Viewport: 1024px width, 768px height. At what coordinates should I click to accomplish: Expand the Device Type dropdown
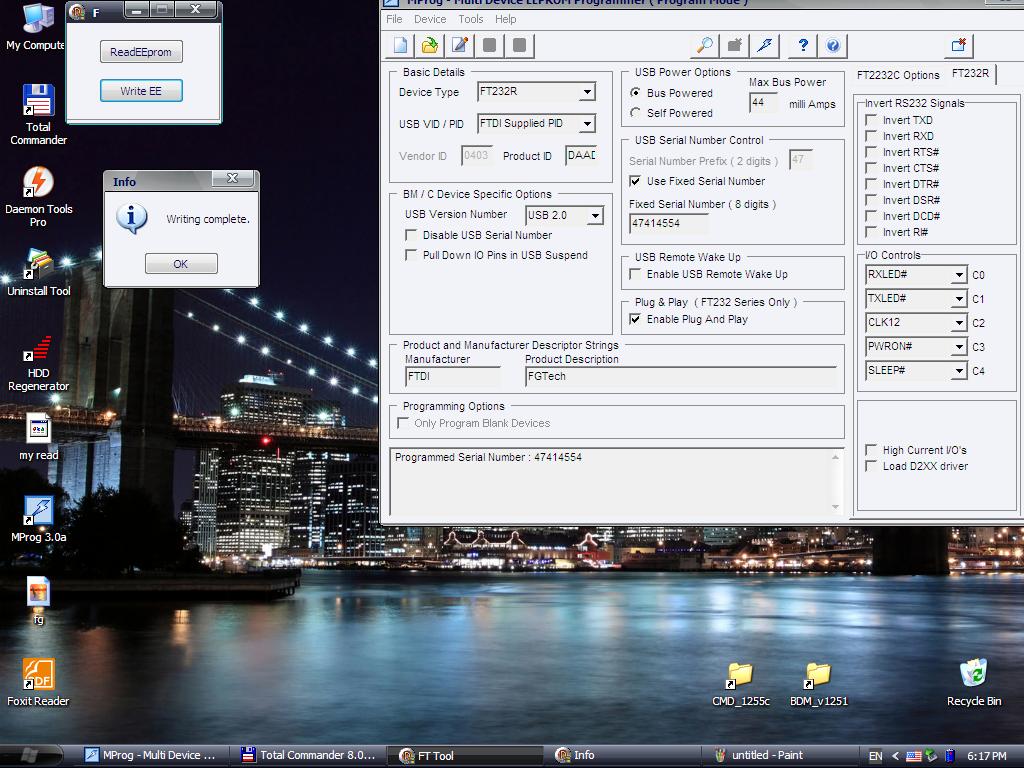[587, 92]
